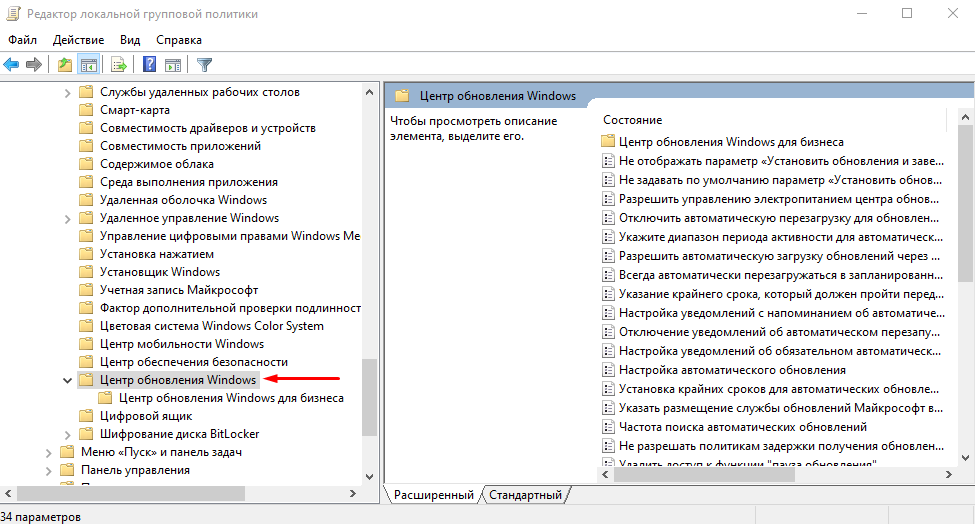Expand the Шифрование диска BitLocker node

67,434
